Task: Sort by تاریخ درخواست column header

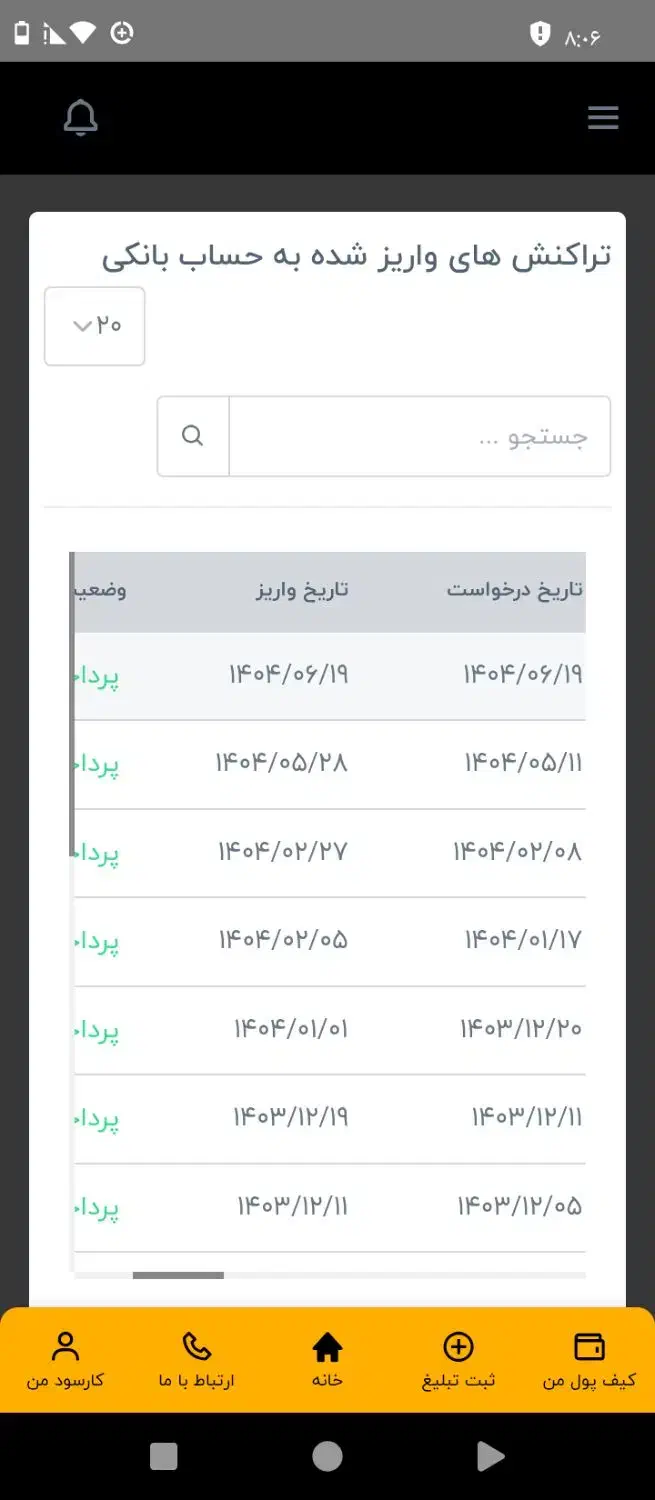Action: (514, 589)
